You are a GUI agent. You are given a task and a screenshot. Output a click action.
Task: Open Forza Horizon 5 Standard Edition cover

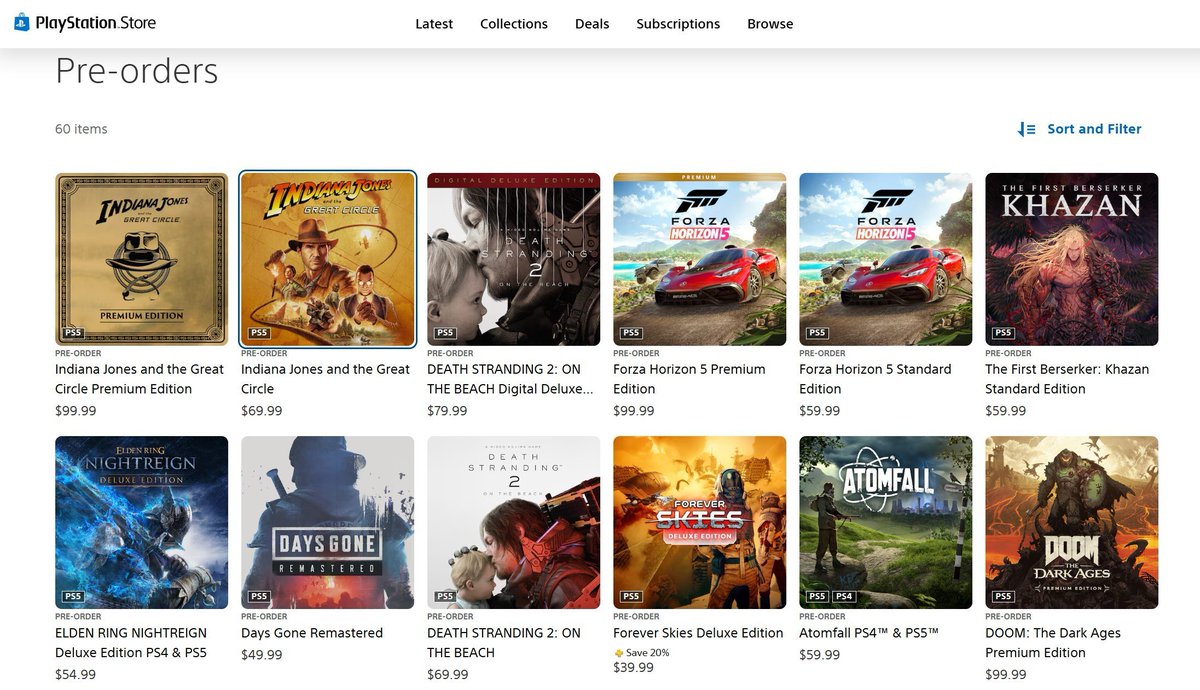pyautogui.click(x=886, y=260)
